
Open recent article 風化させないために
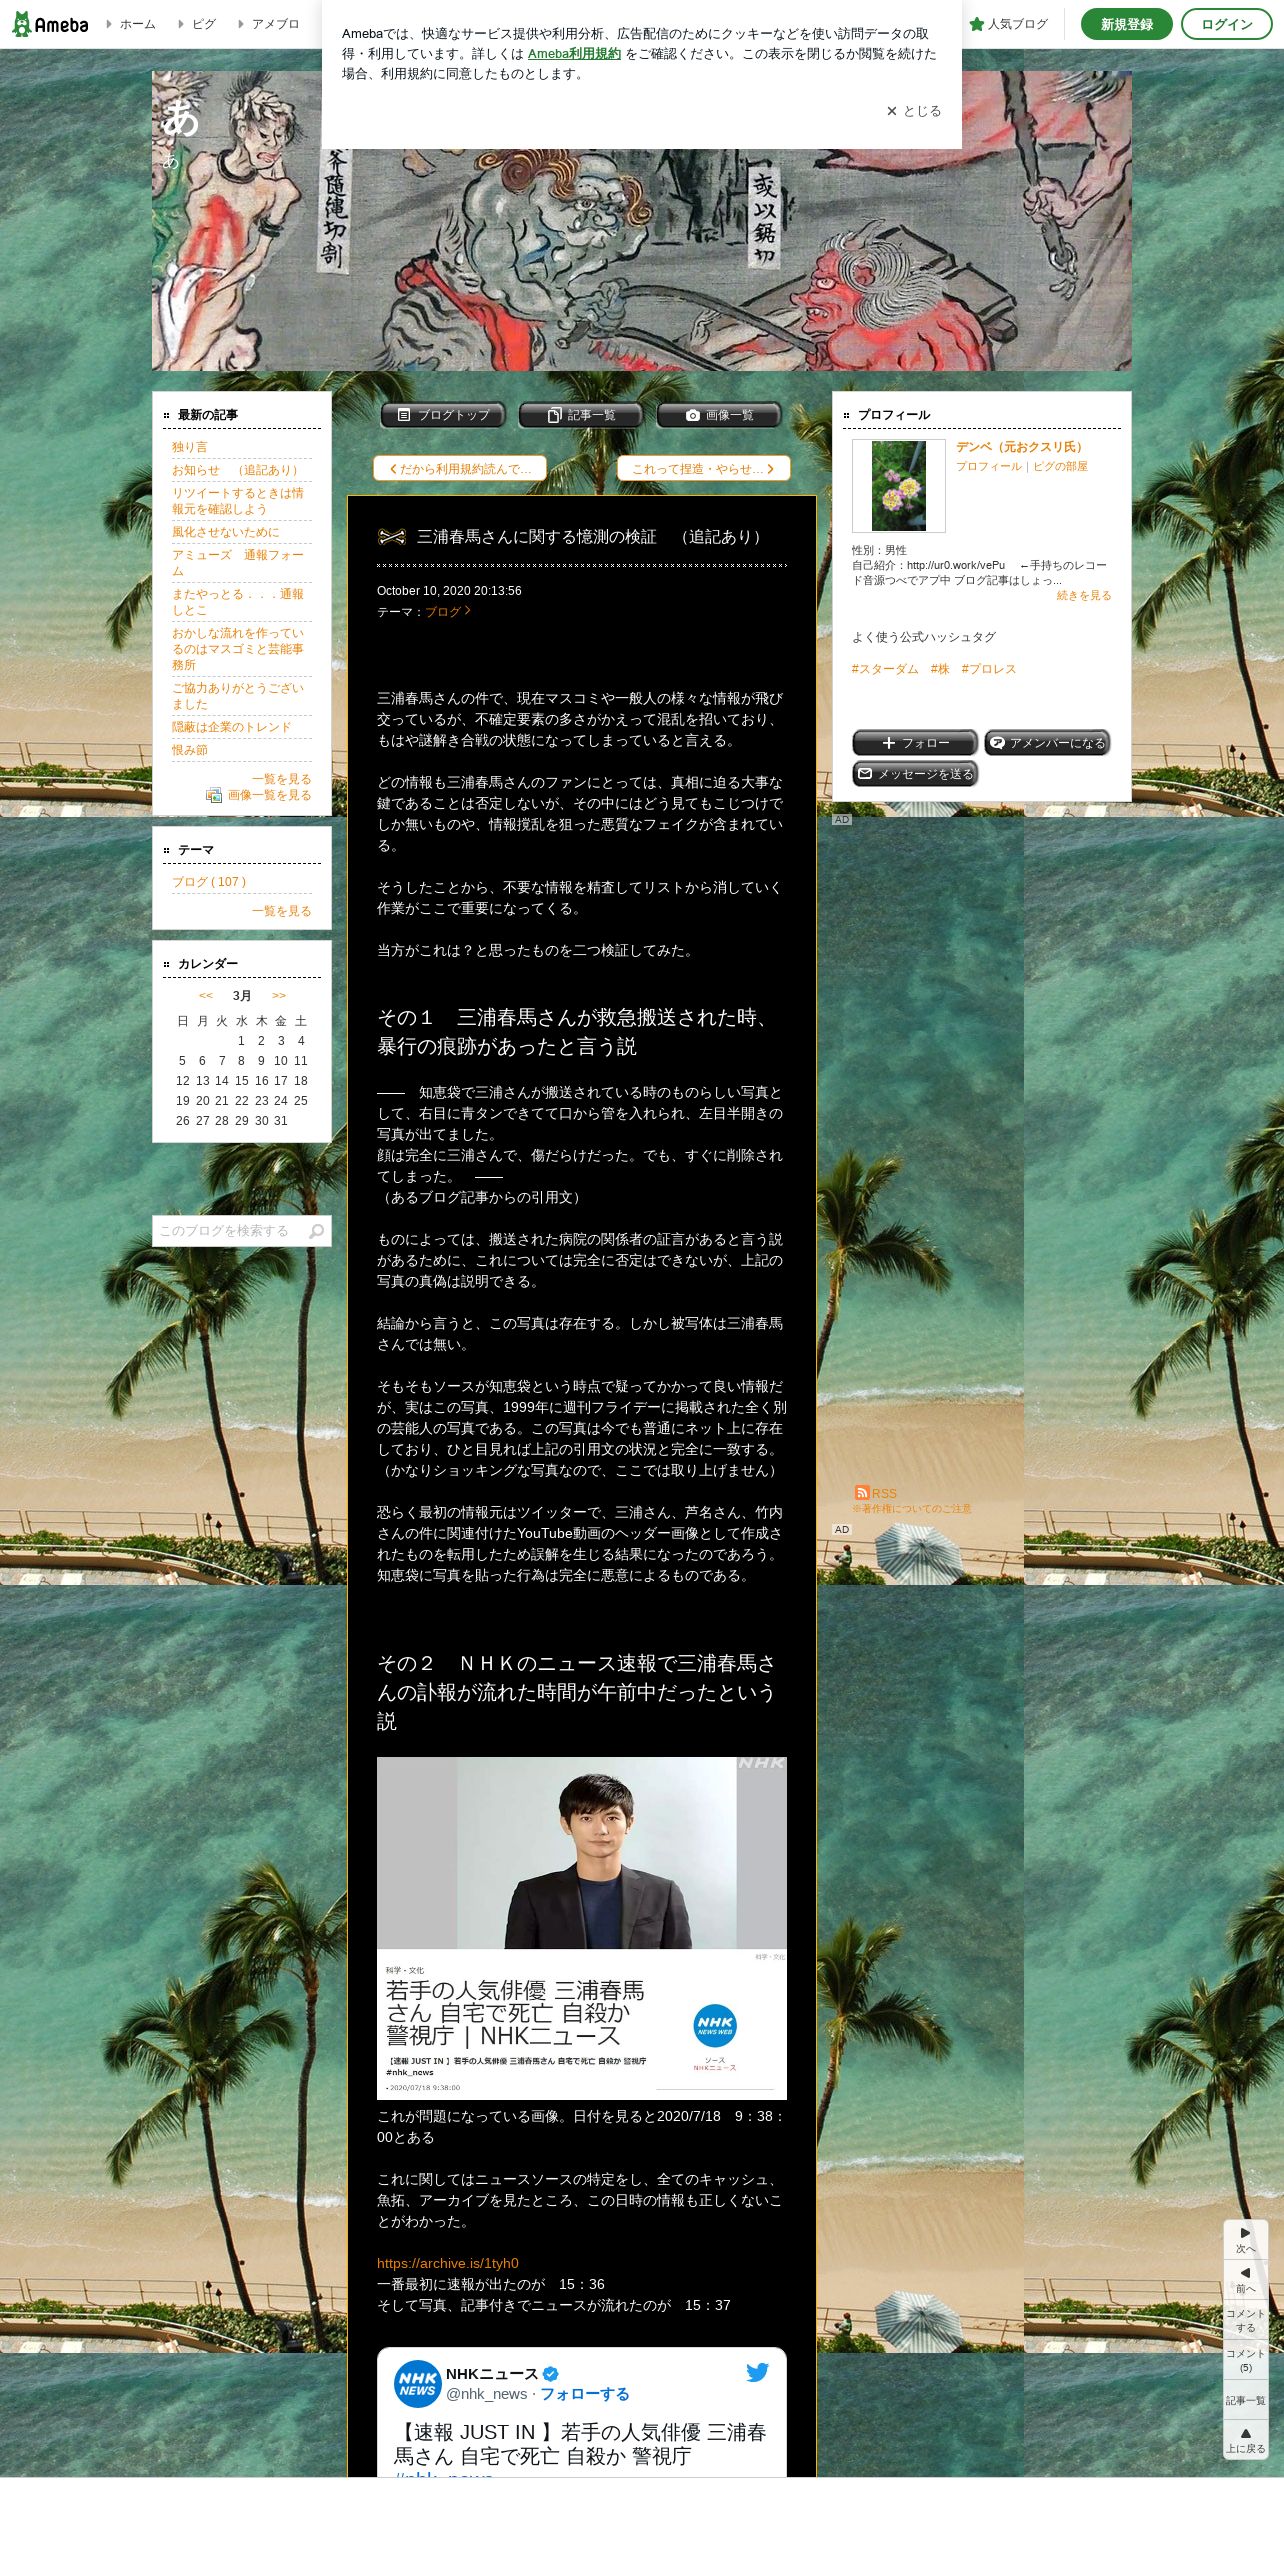pyautogui.click(x=226, y=532)
